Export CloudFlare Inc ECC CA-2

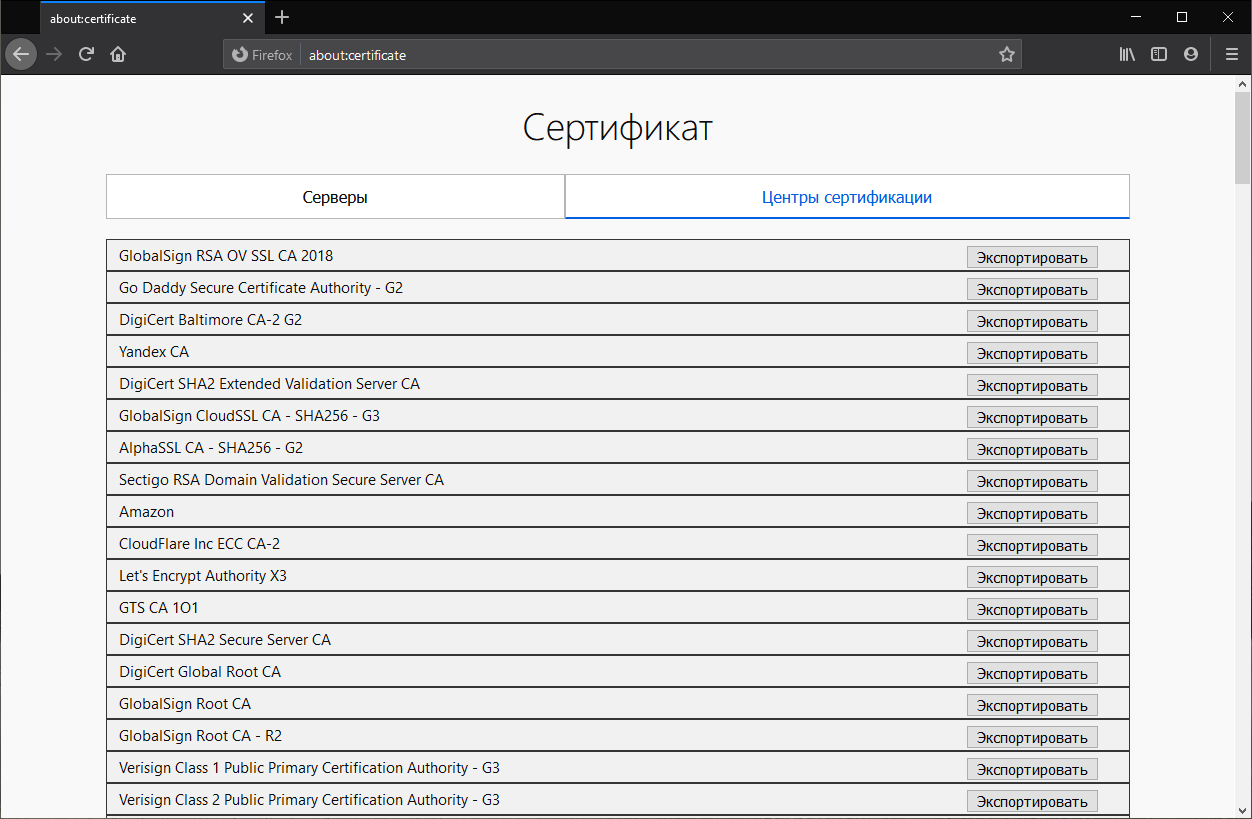pyautogui.click(x=1032, y=545)
